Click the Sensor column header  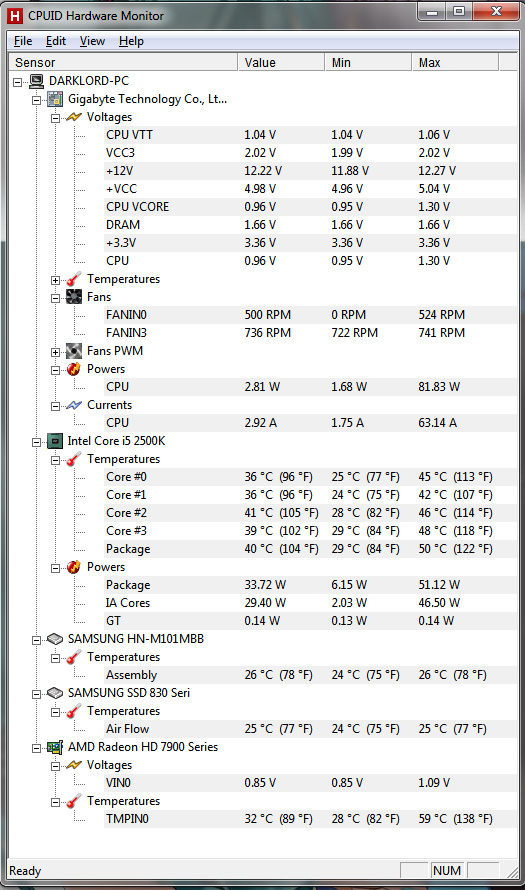123,62
